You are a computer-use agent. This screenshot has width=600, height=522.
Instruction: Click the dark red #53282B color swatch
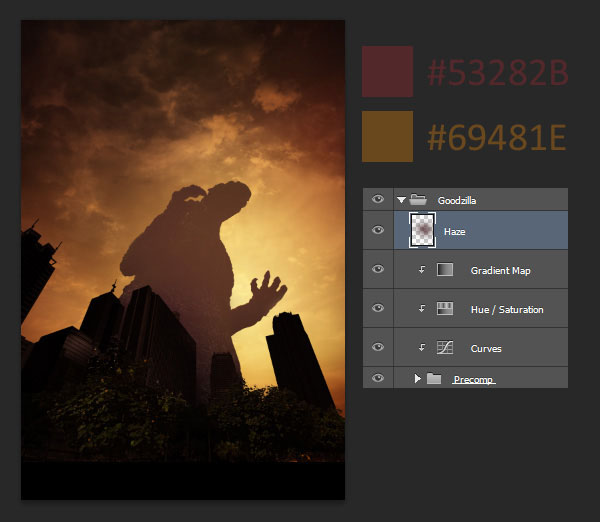point(387,72)
